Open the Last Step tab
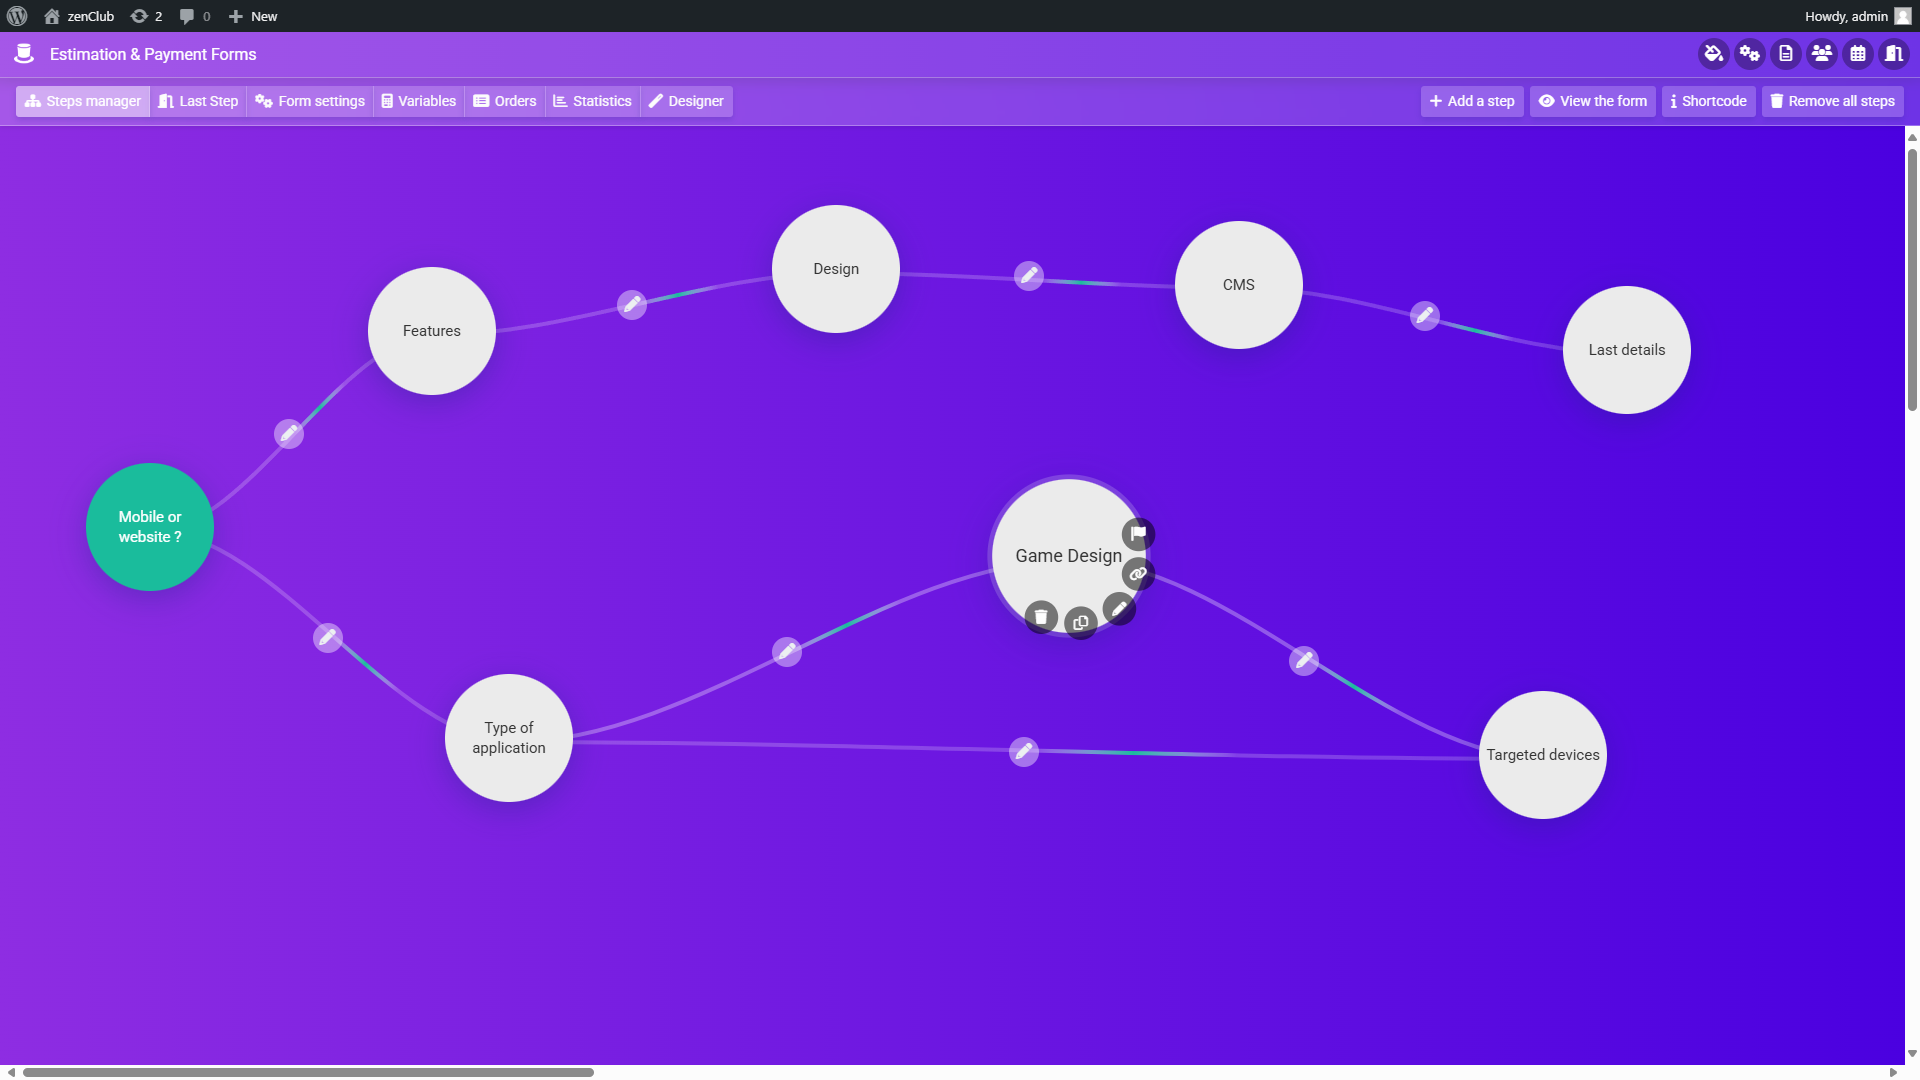Screen dimensions: 1920x1080 198,101
